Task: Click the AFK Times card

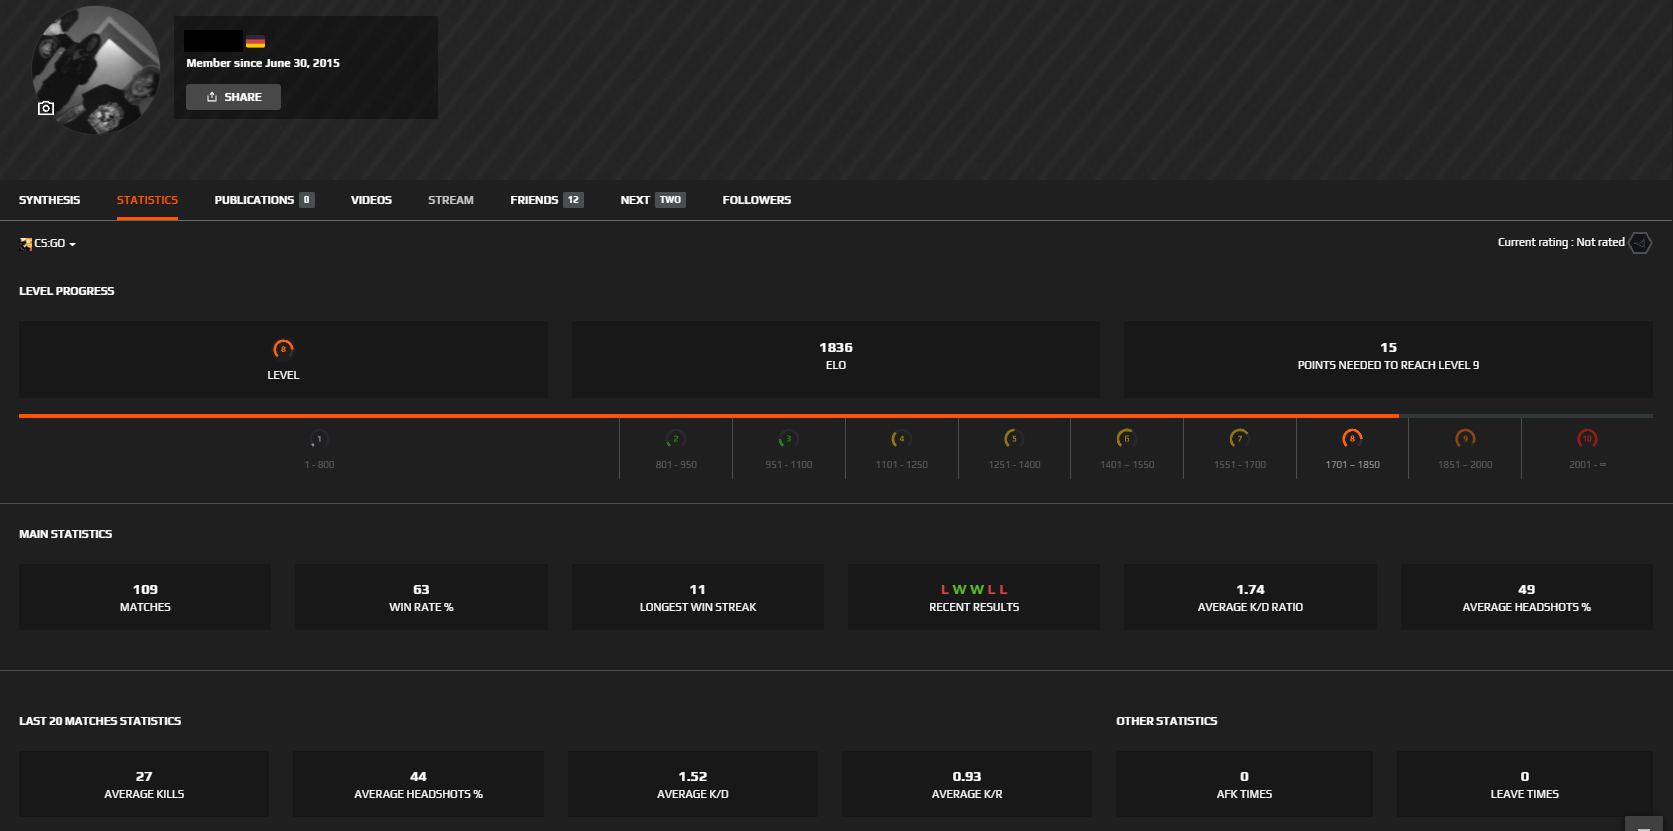Action: coord(1244,784)
